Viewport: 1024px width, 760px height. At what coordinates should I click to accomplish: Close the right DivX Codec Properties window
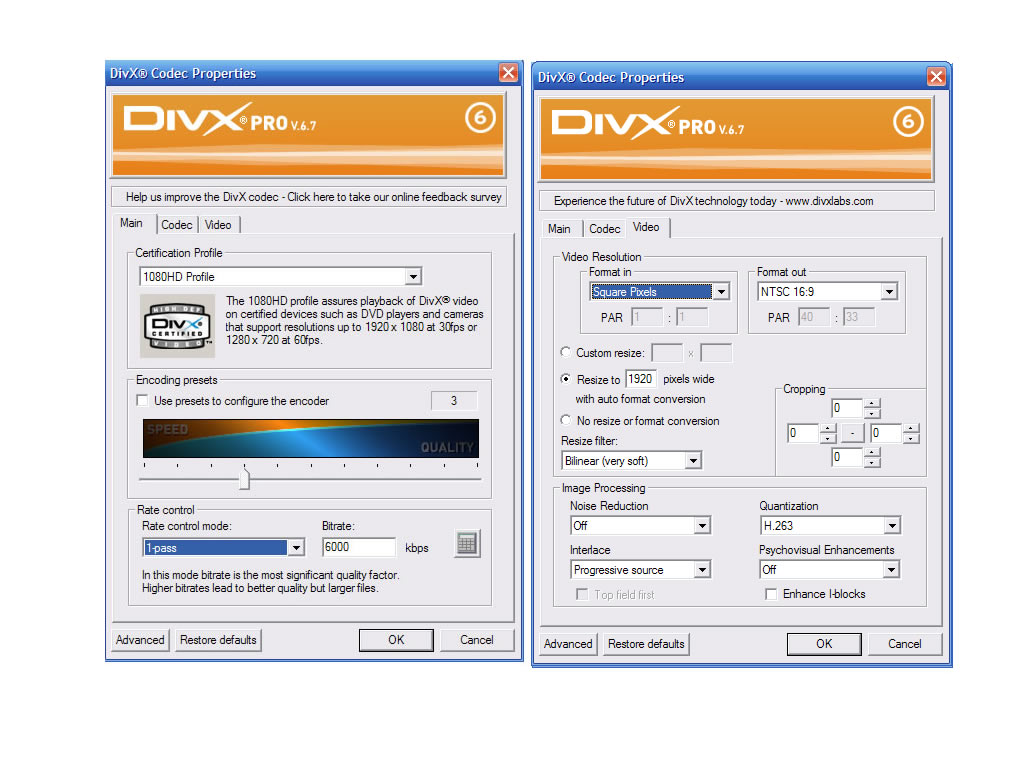936,76
